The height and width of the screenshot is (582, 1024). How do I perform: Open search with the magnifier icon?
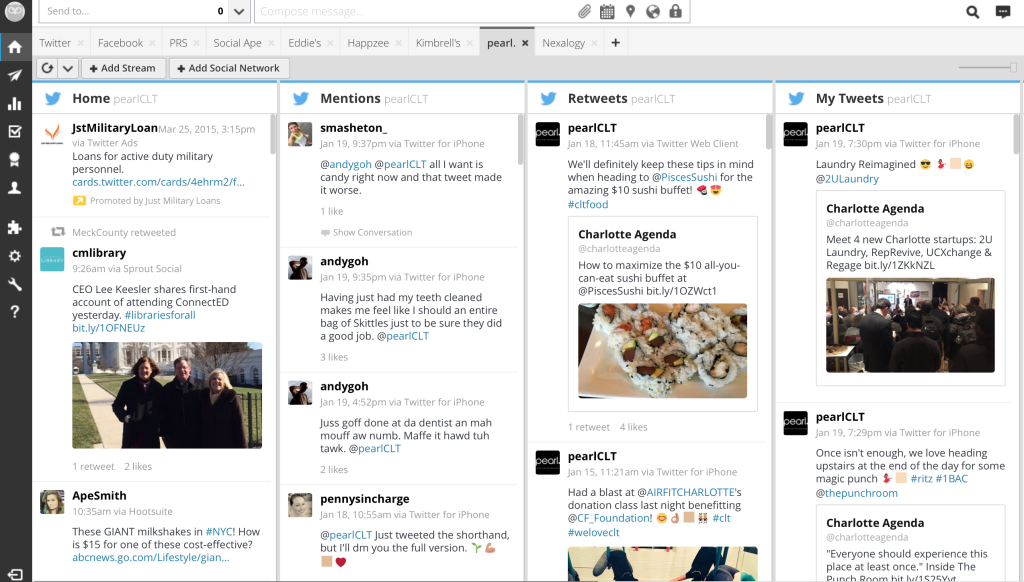tap(972, 12)
